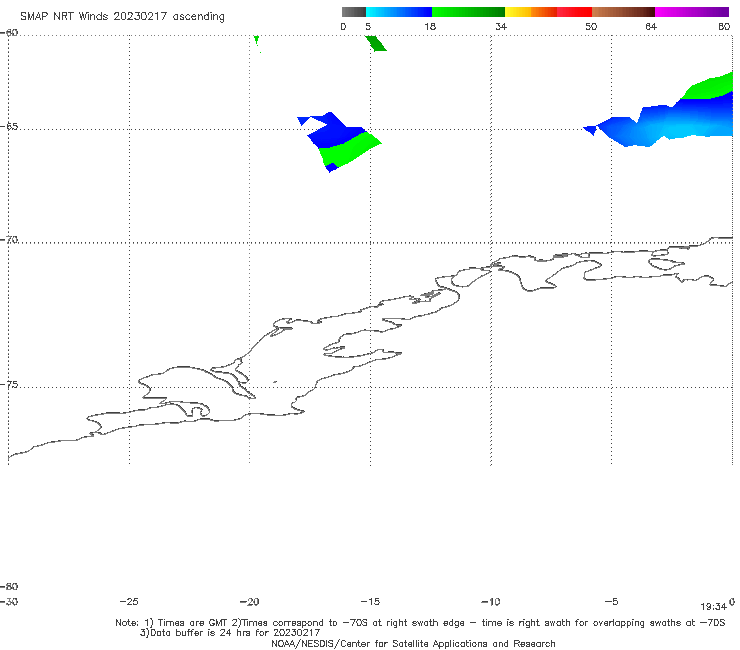Click the credit 'NOAA/NESDIS/Center for Satellite Applications and Research'

point(413,643)
